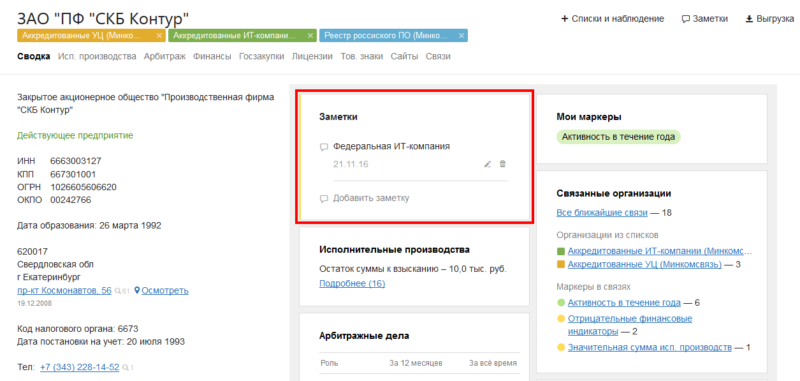800x381 pixels.
Task: Click the note text 'Федеральная ИТ-компания'
Action: 391,146
